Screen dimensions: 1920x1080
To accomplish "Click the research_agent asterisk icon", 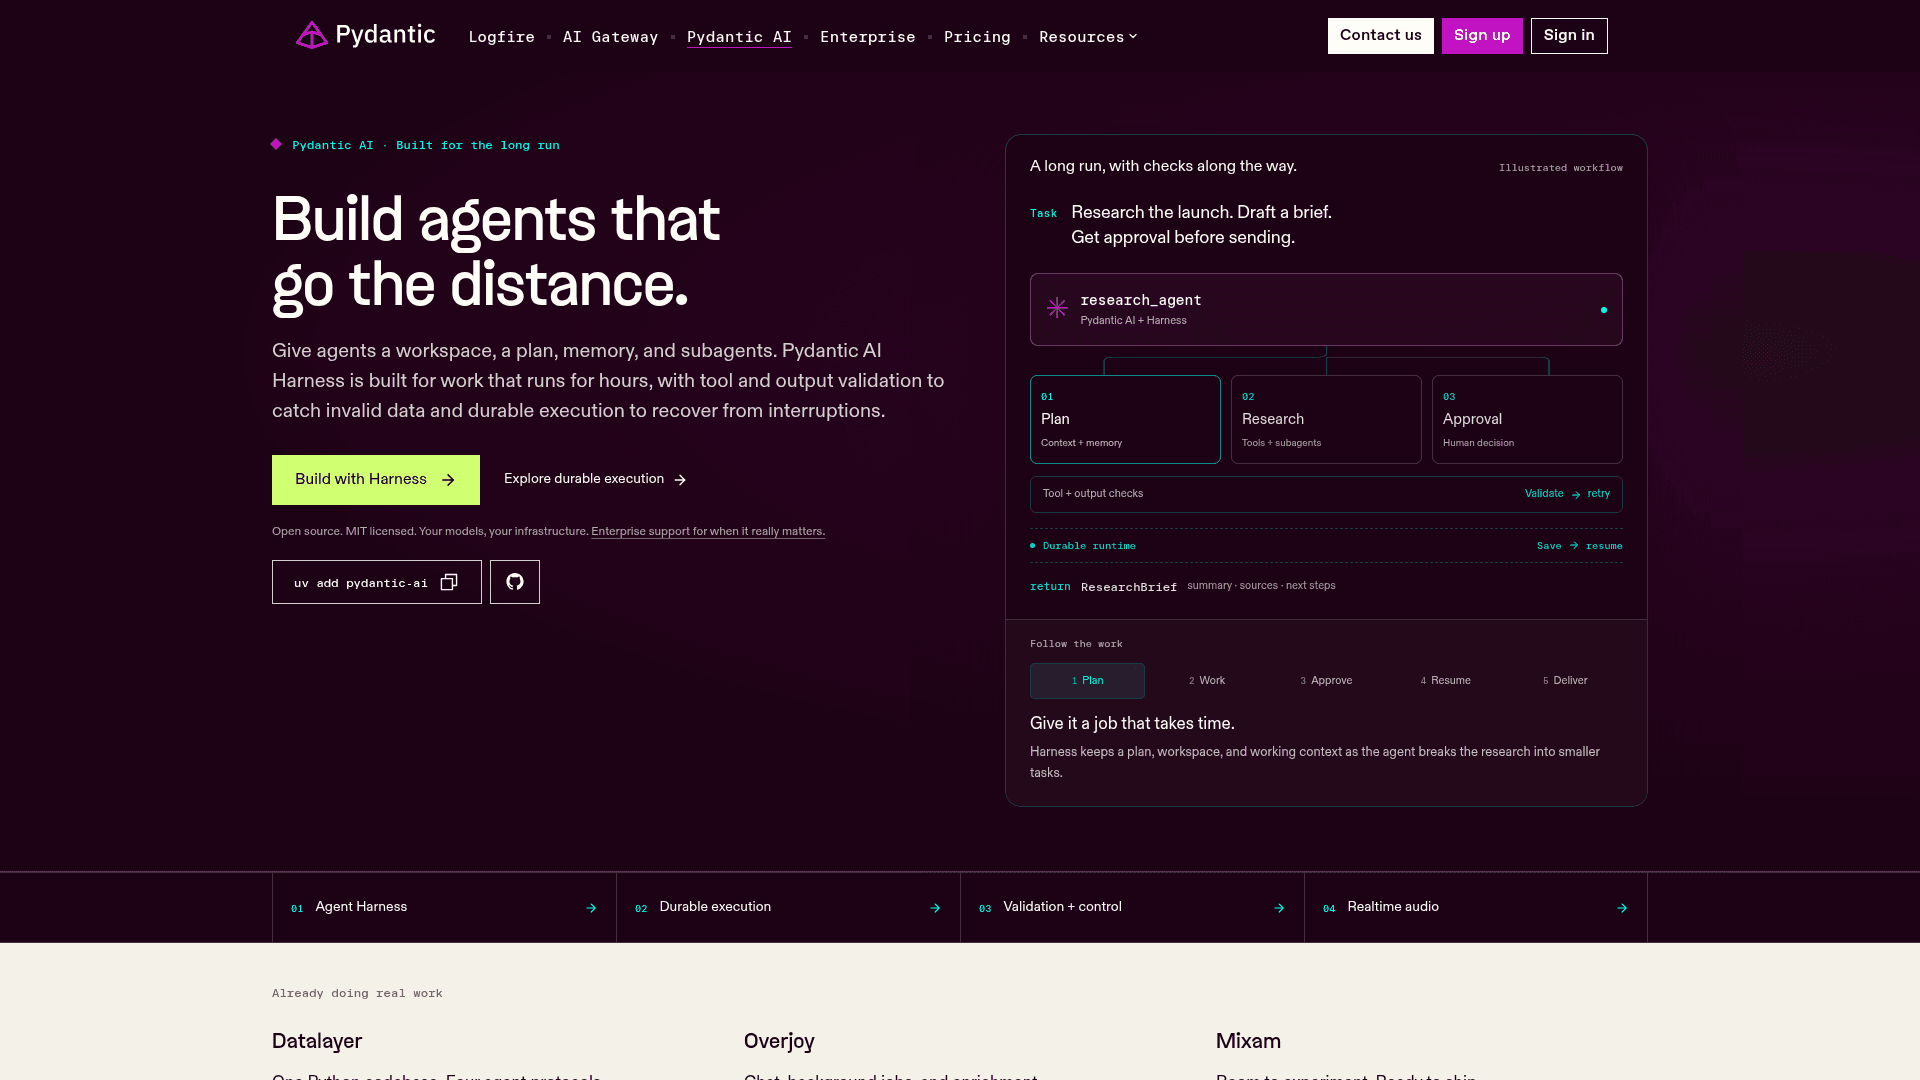I will (x=1057, y=308).
